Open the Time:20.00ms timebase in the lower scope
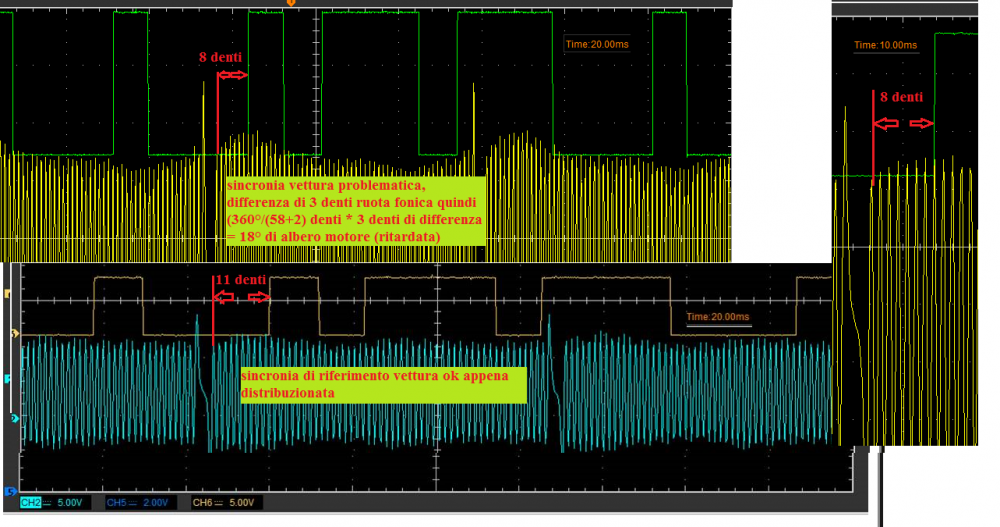Viewport: 1000px width, 527px height. point(717,316)
